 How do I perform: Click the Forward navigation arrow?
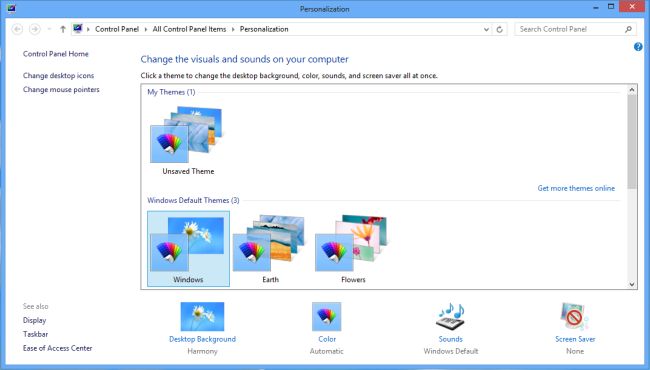35,29
